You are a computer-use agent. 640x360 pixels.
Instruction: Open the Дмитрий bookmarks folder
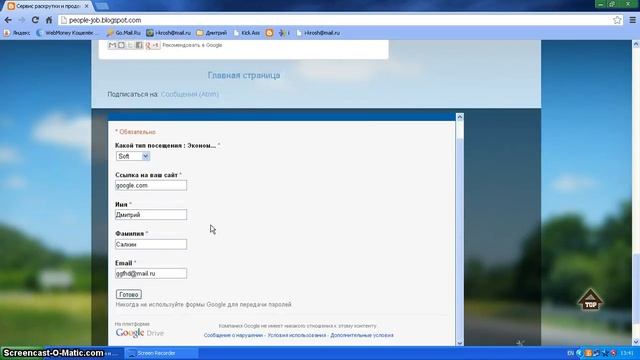[211, 33]
